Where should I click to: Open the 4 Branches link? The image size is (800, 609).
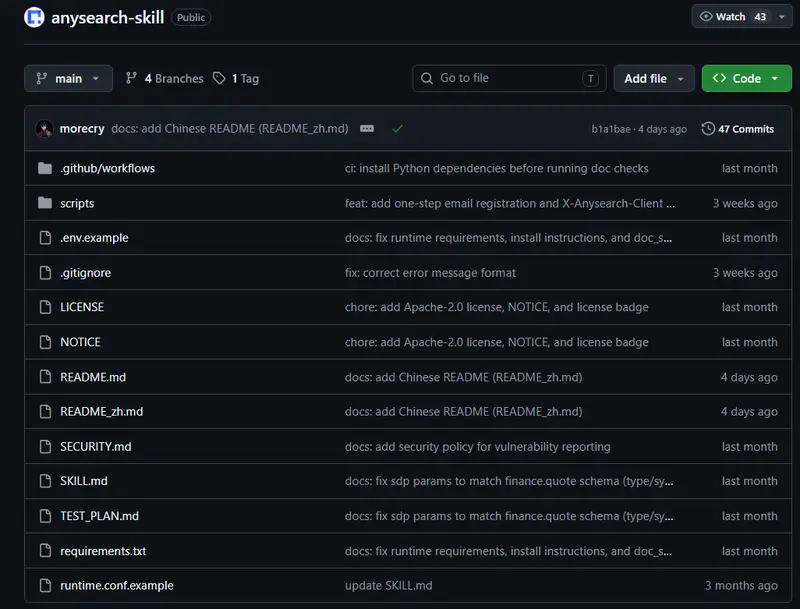tap(164, 78)
